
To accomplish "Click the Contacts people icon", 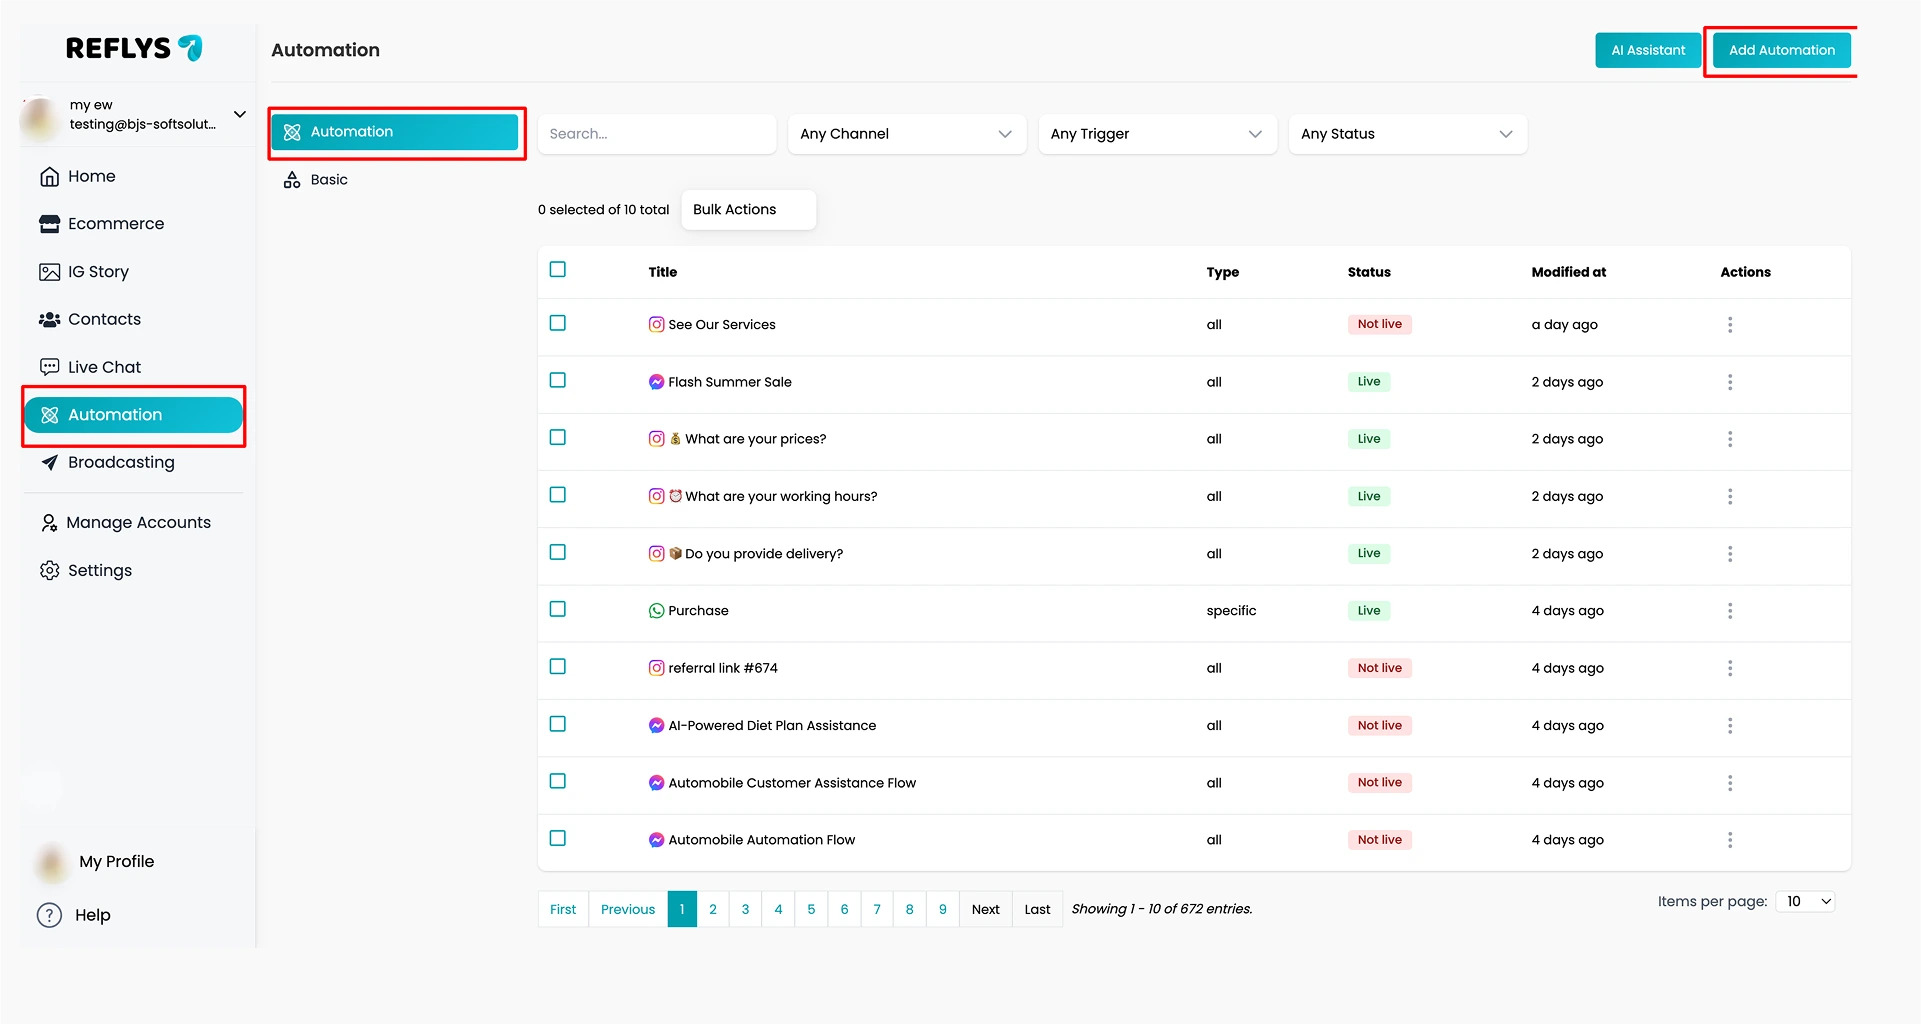I will pos(49,320).
